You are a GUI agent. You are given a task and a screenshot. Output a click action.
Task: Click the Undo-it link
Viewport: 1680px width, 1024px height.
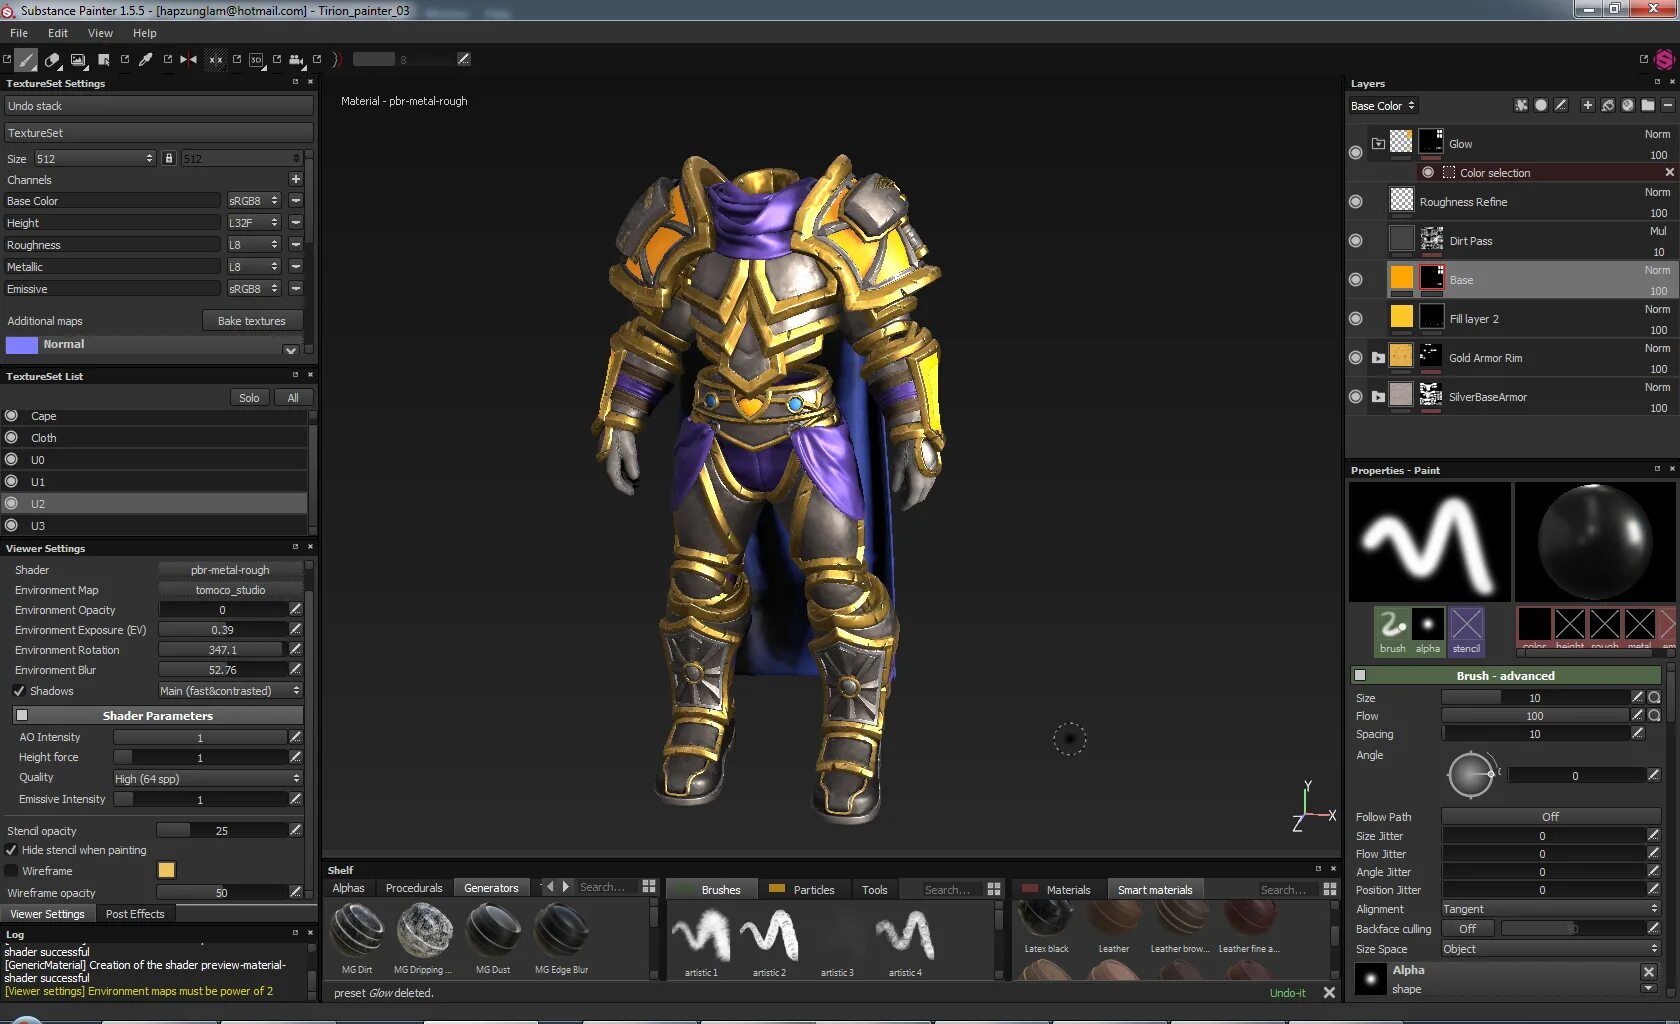click(x=1287, y=993)
